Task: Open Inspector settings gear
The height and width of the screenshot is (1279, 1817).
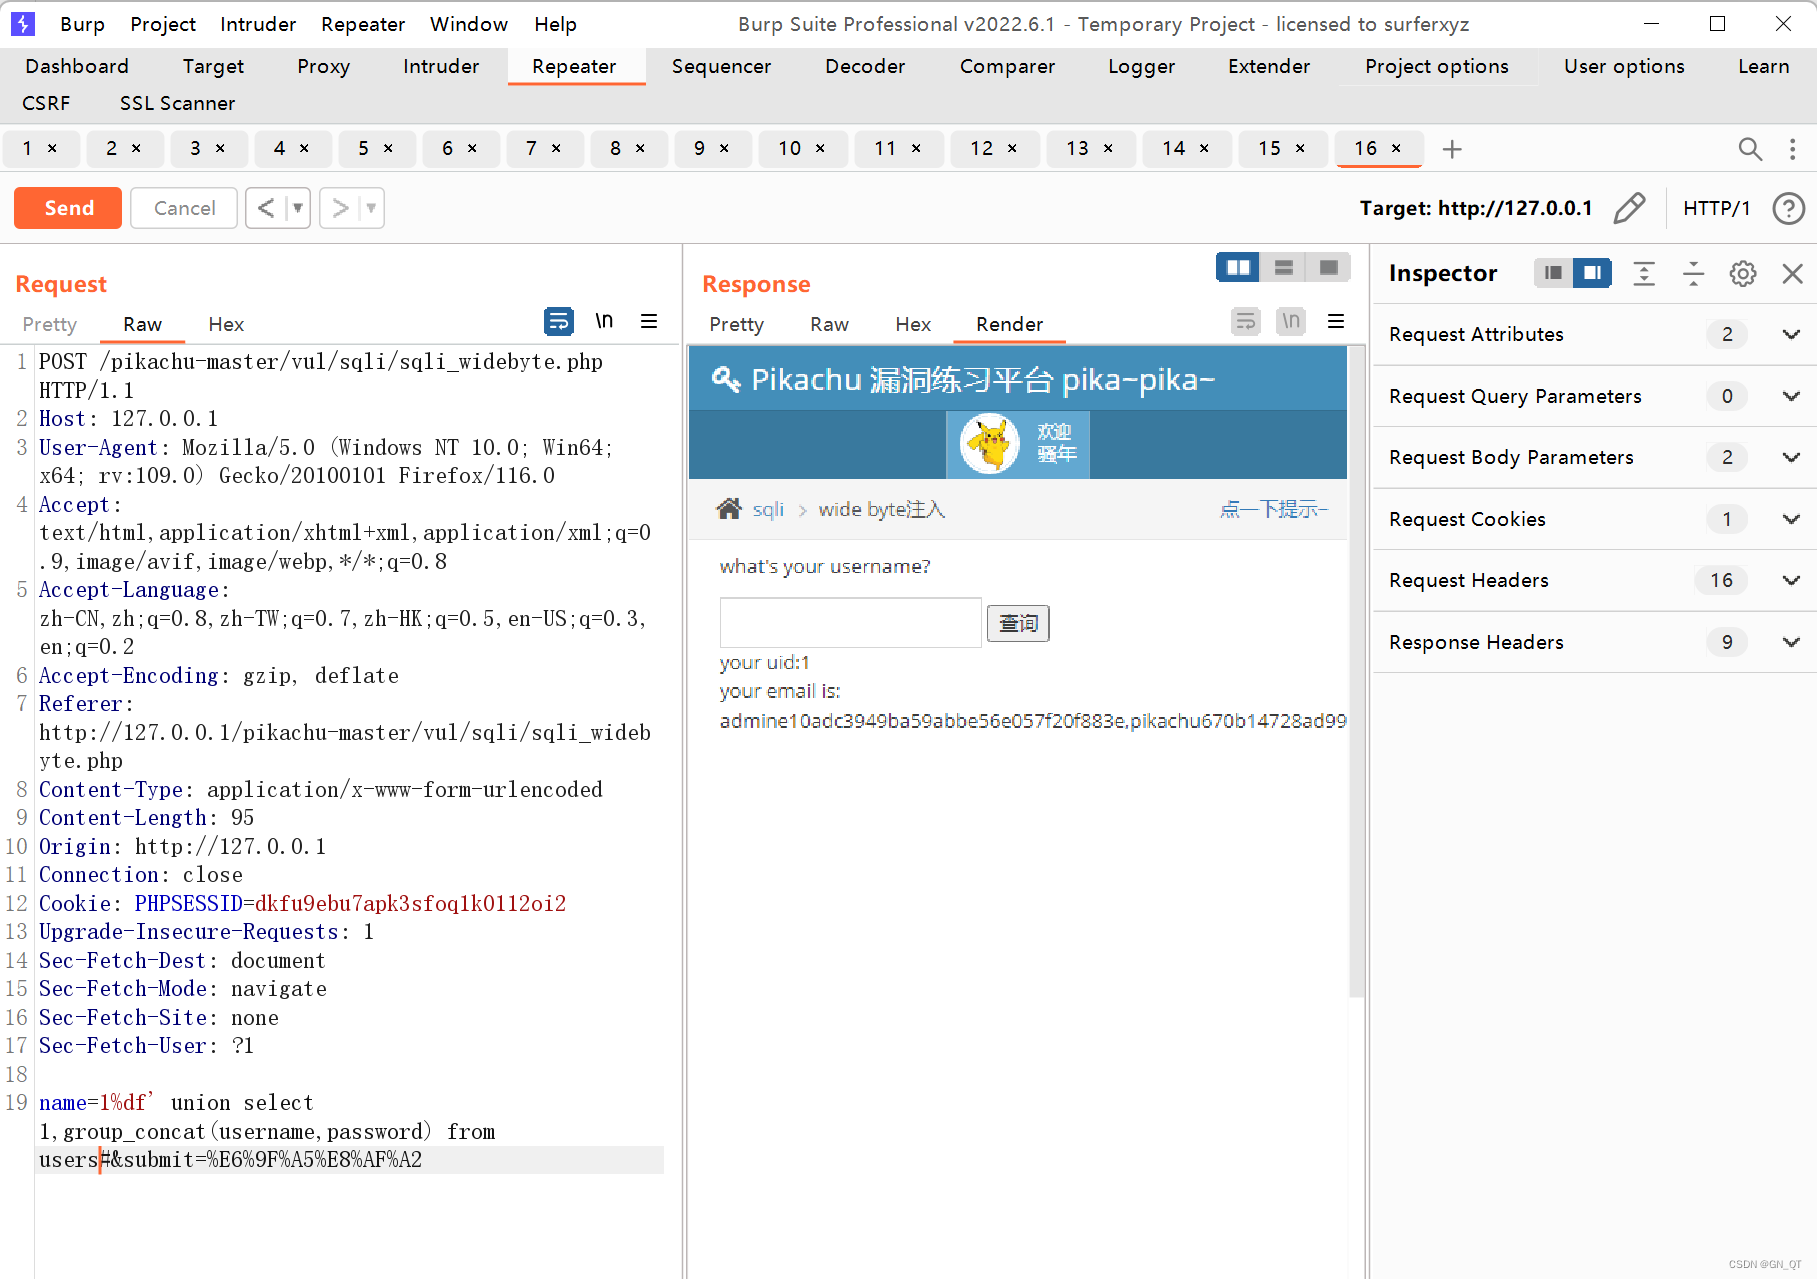Action: (x=1742, y=273)
